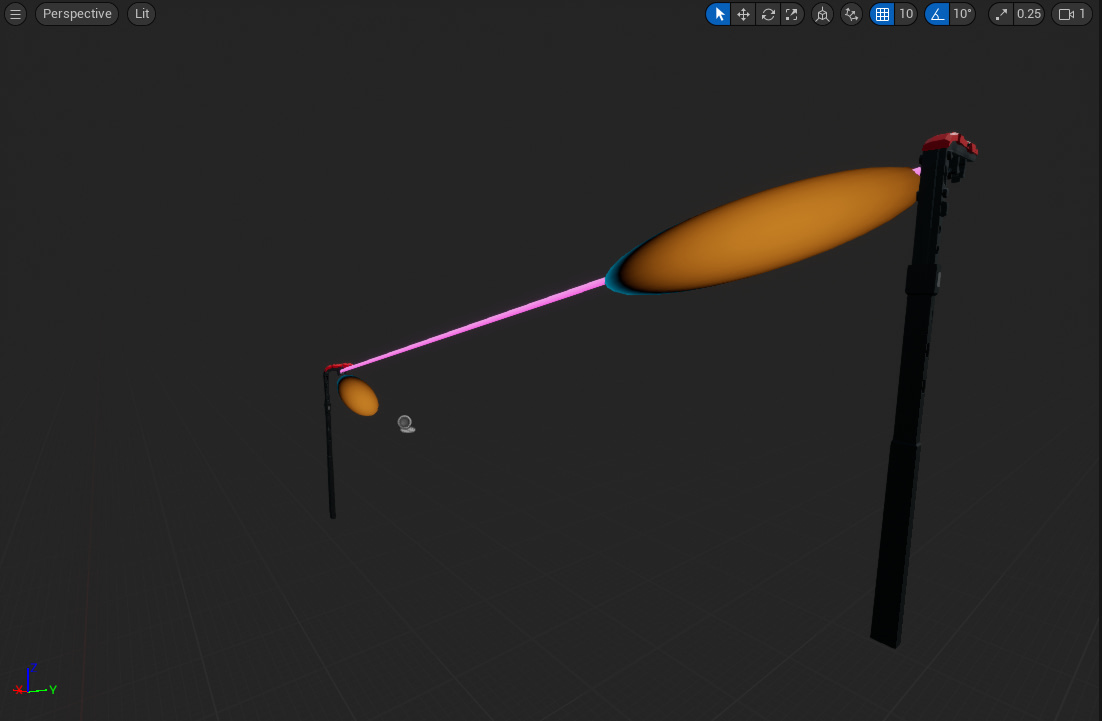Screen dimensions: 1102x721
Task: Open the viewport options hamburger menu
Action: [15, 14]
